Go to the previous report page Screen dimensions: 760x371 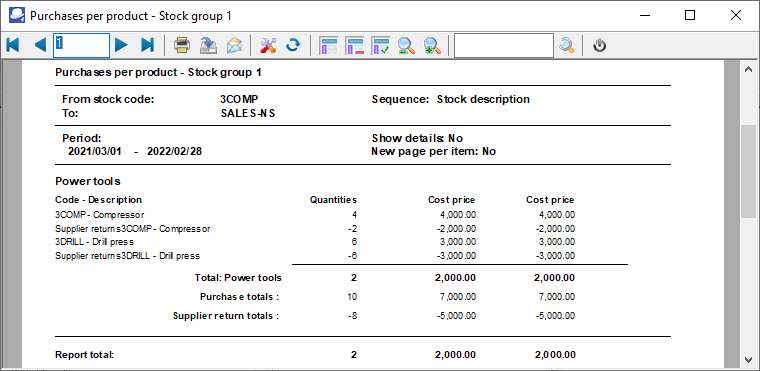point(40,46)
